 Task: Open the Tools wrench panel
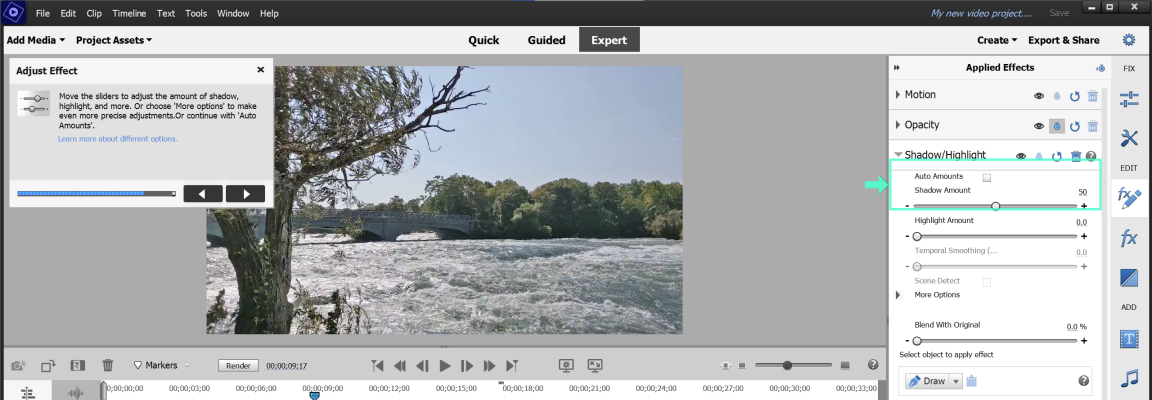point(1129,137)
